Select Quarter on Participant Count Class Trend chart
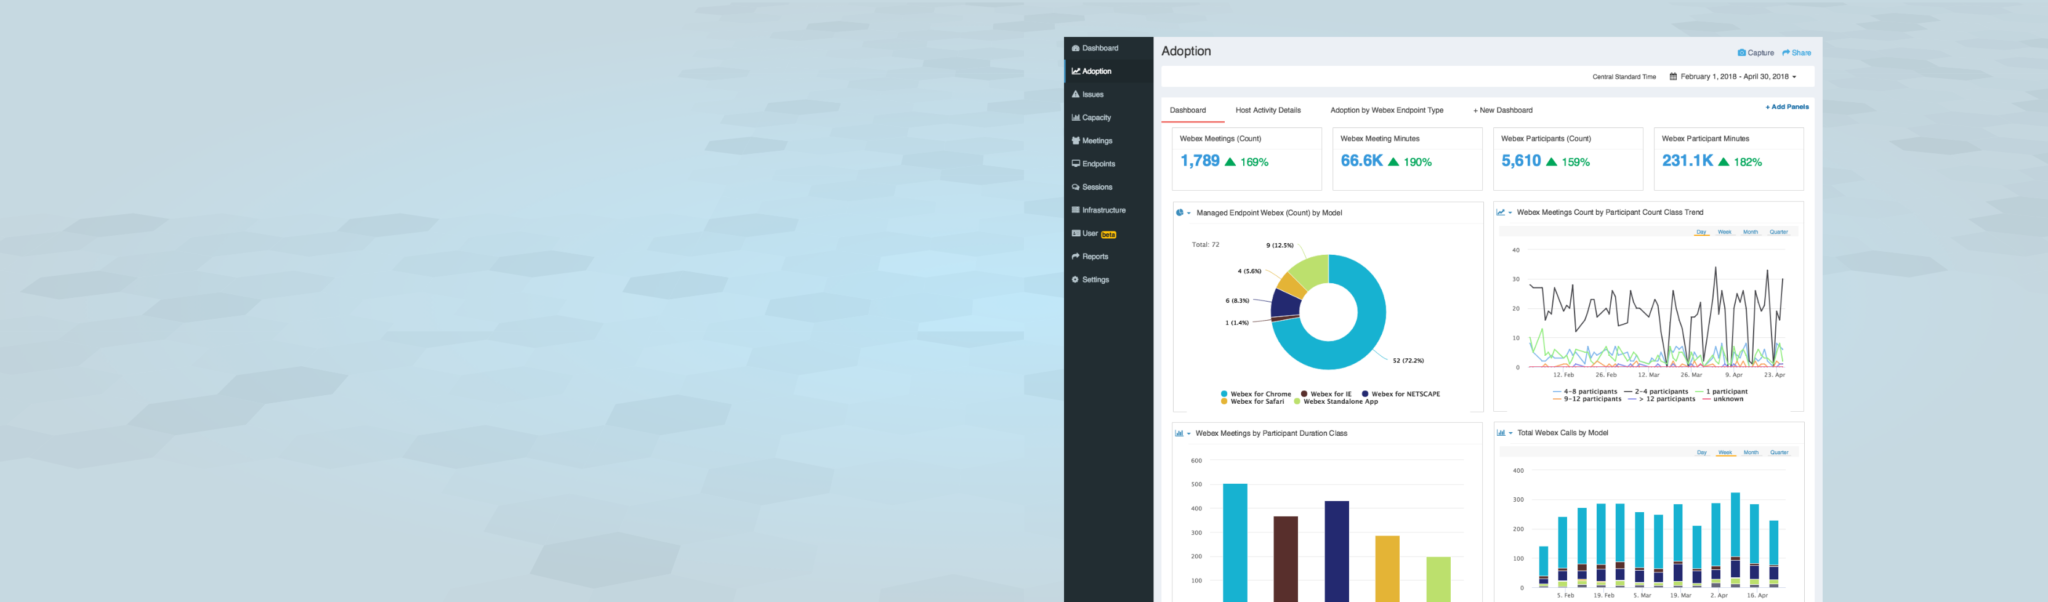2048x602 pixels. pos(1778,232)
